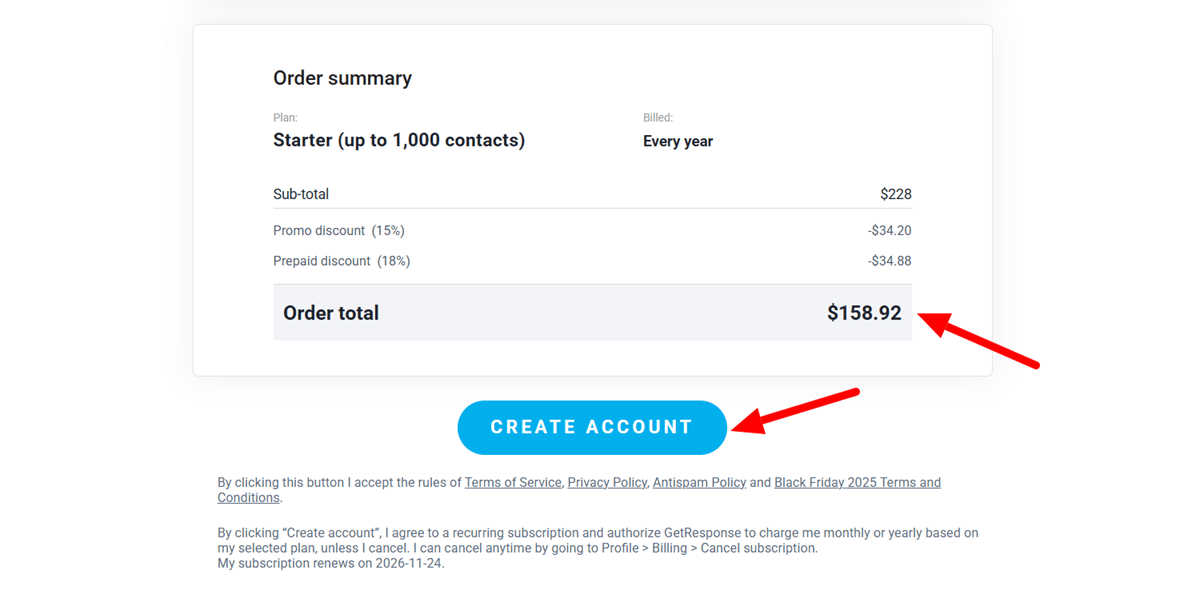The height and width of the screenshot is (600, 1200).
Task: Click the Every year billing text
Action: point(678,141)
